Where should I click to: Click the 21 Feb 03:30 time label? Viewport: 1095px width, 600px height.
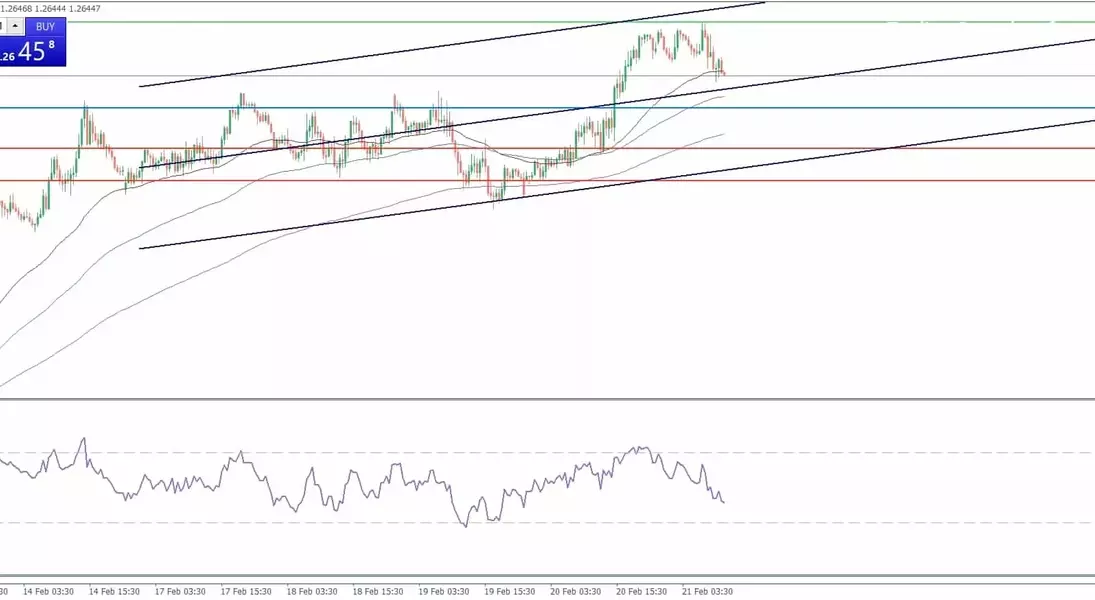pyautogui.click(x=708, y=592)
